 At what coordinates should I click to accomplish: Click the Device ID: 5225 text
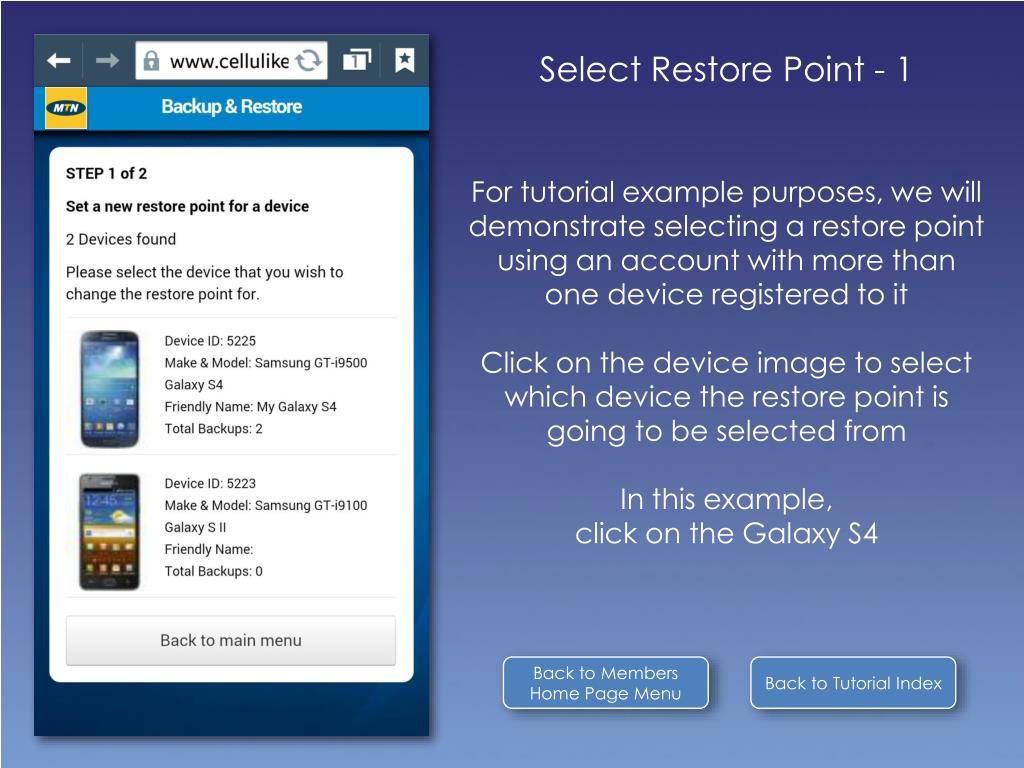[x=210, y=341]
